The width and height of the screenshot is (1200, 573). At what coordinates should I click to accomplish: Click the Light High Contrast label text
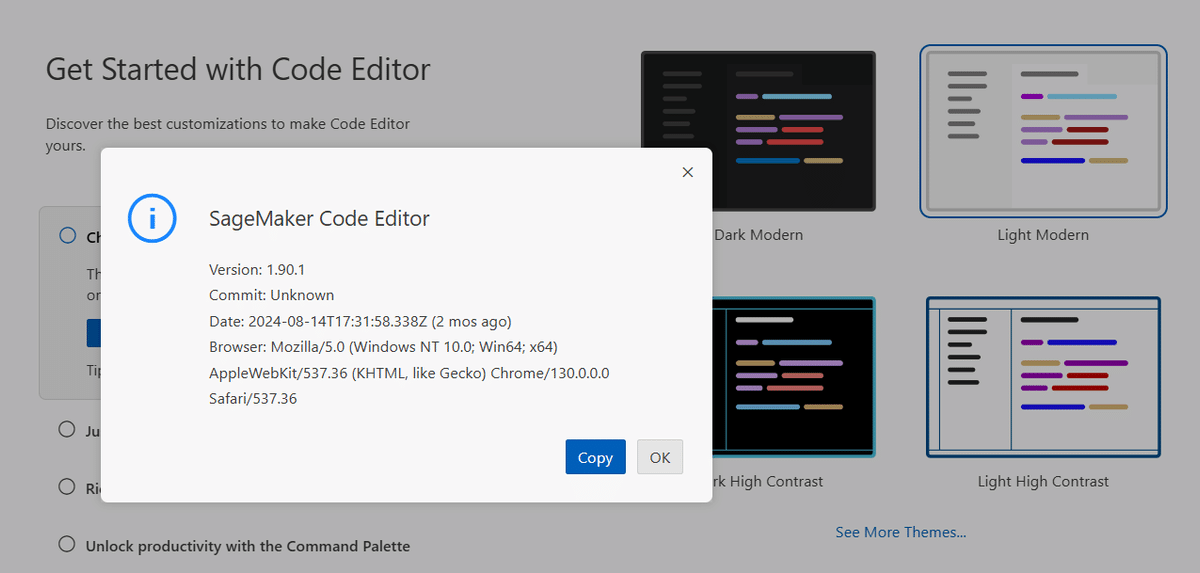[1043, 481]
